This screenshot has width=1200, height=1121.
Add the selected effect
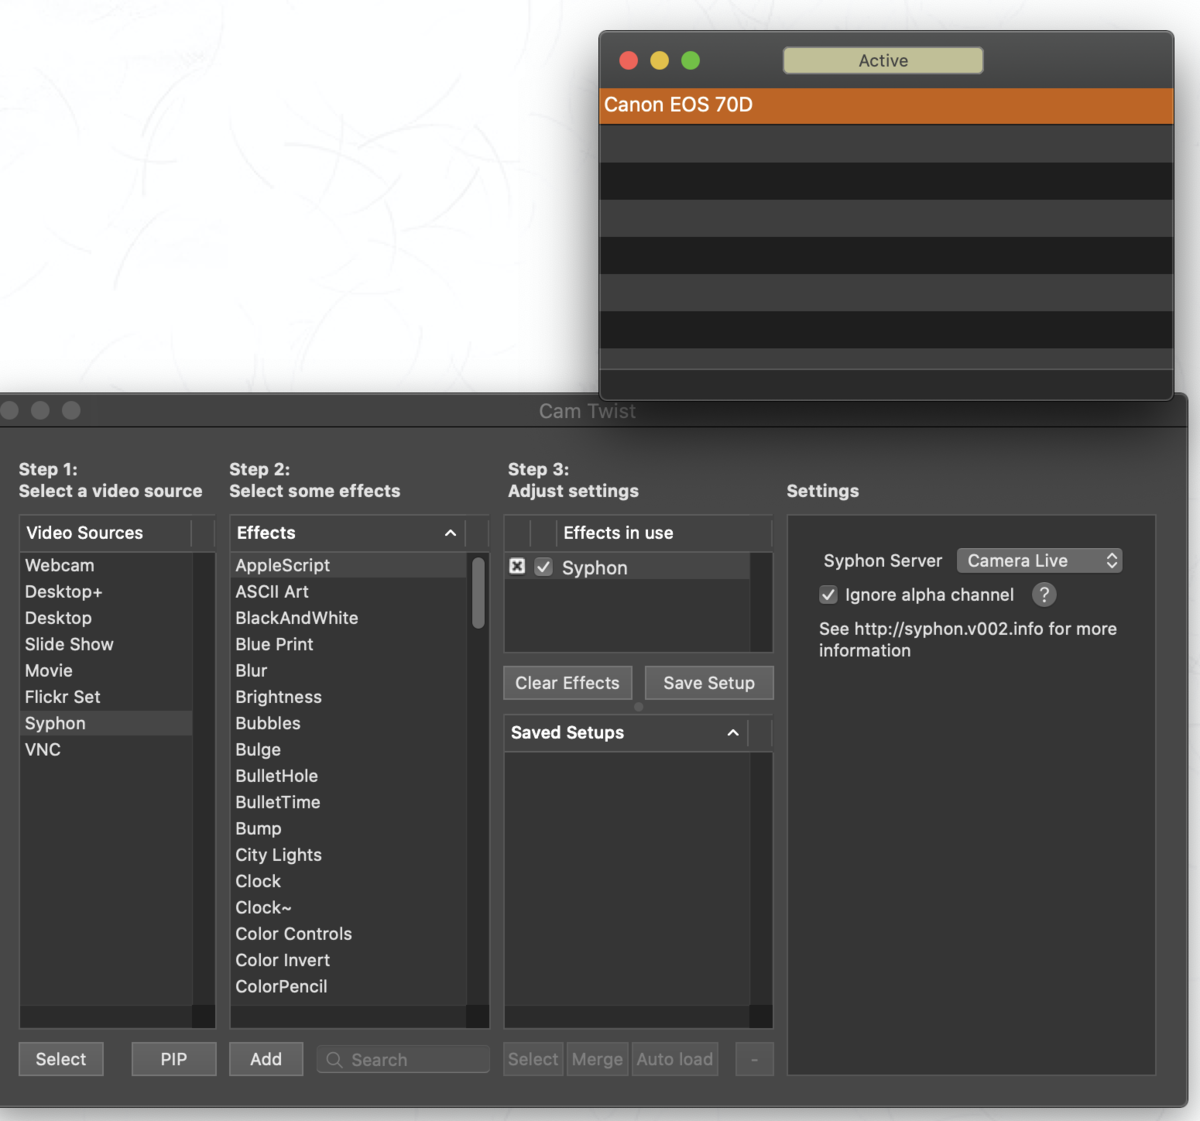[266, 1059]
